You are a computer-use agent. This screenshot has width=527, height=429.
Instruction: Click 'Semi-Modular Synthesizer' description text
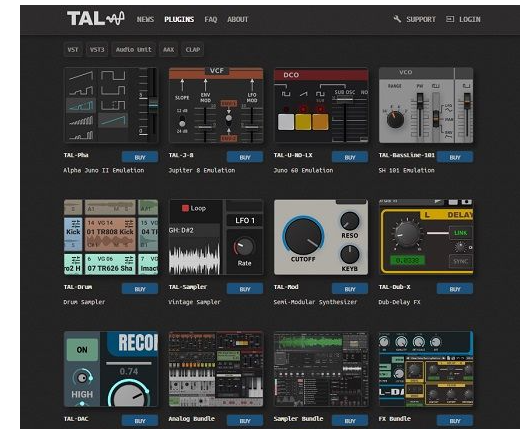[x=315, y=302]
